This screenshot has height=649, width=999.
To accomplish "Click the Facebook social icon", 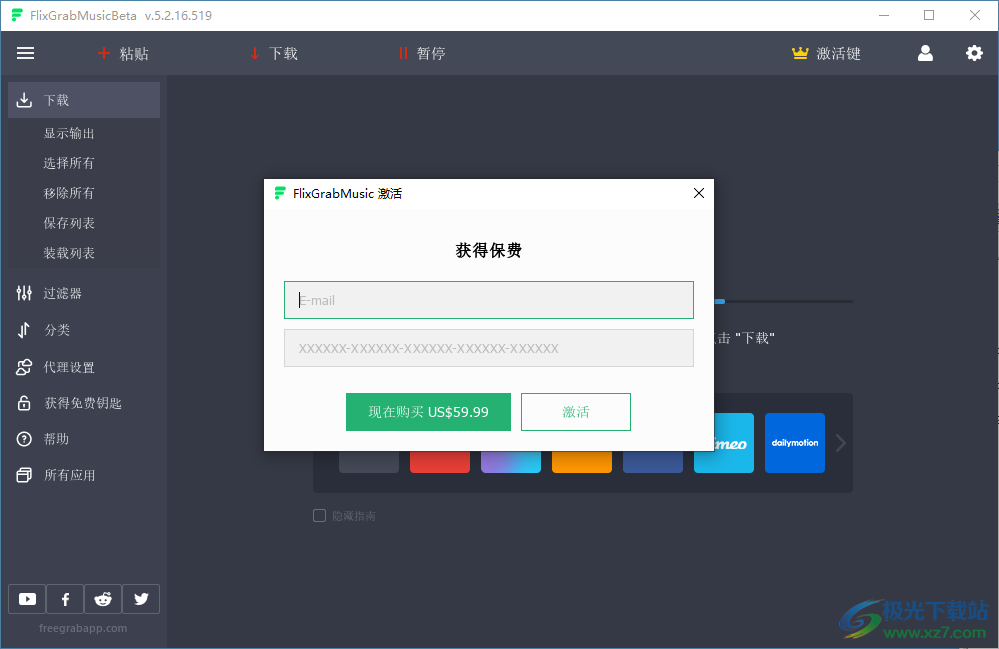I will 65,599.
